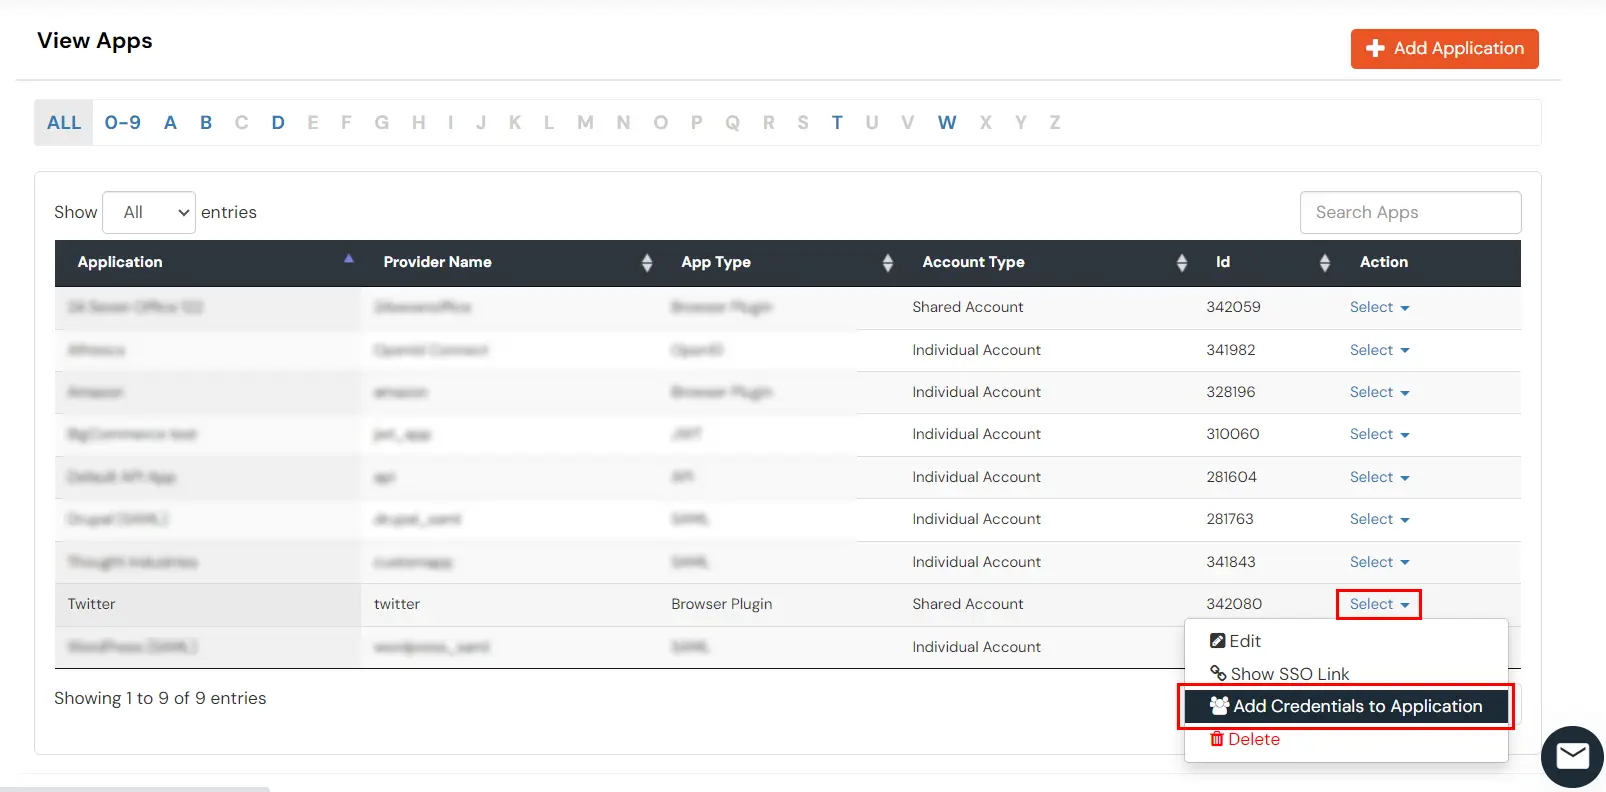Open Select dropdown for Id 281763

click(1379, 519)
